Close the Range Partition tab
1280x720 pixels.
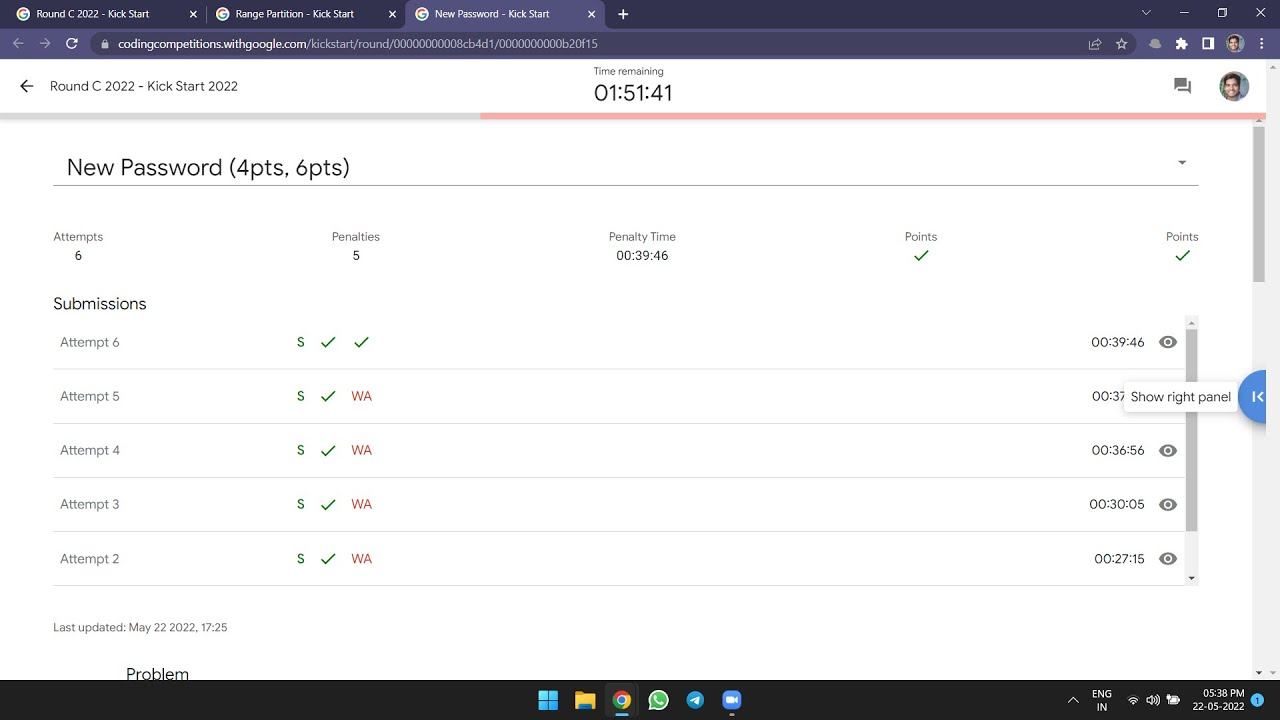(x=392, y=14)
